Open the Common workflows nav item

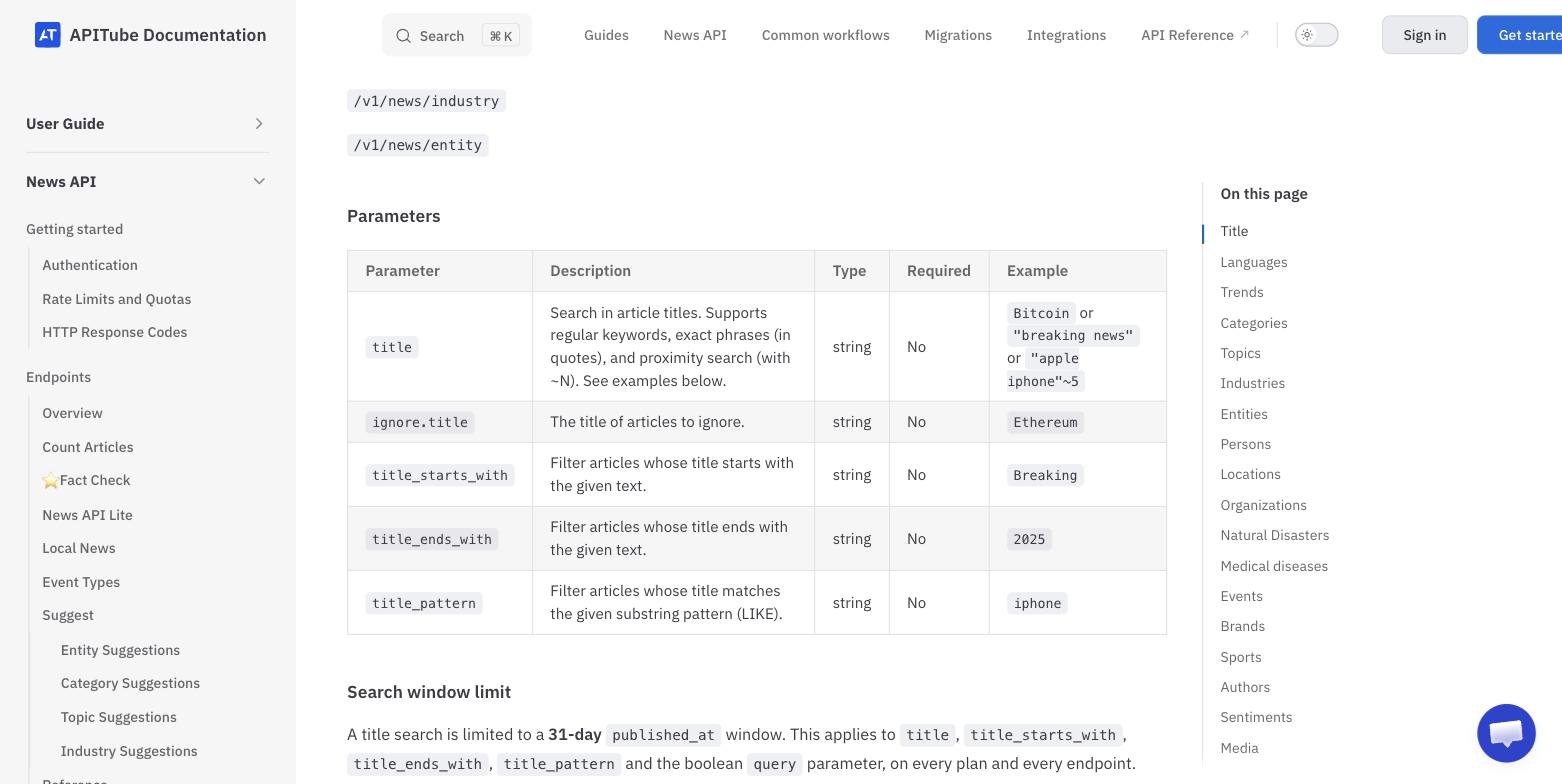(x=826, y=35)
